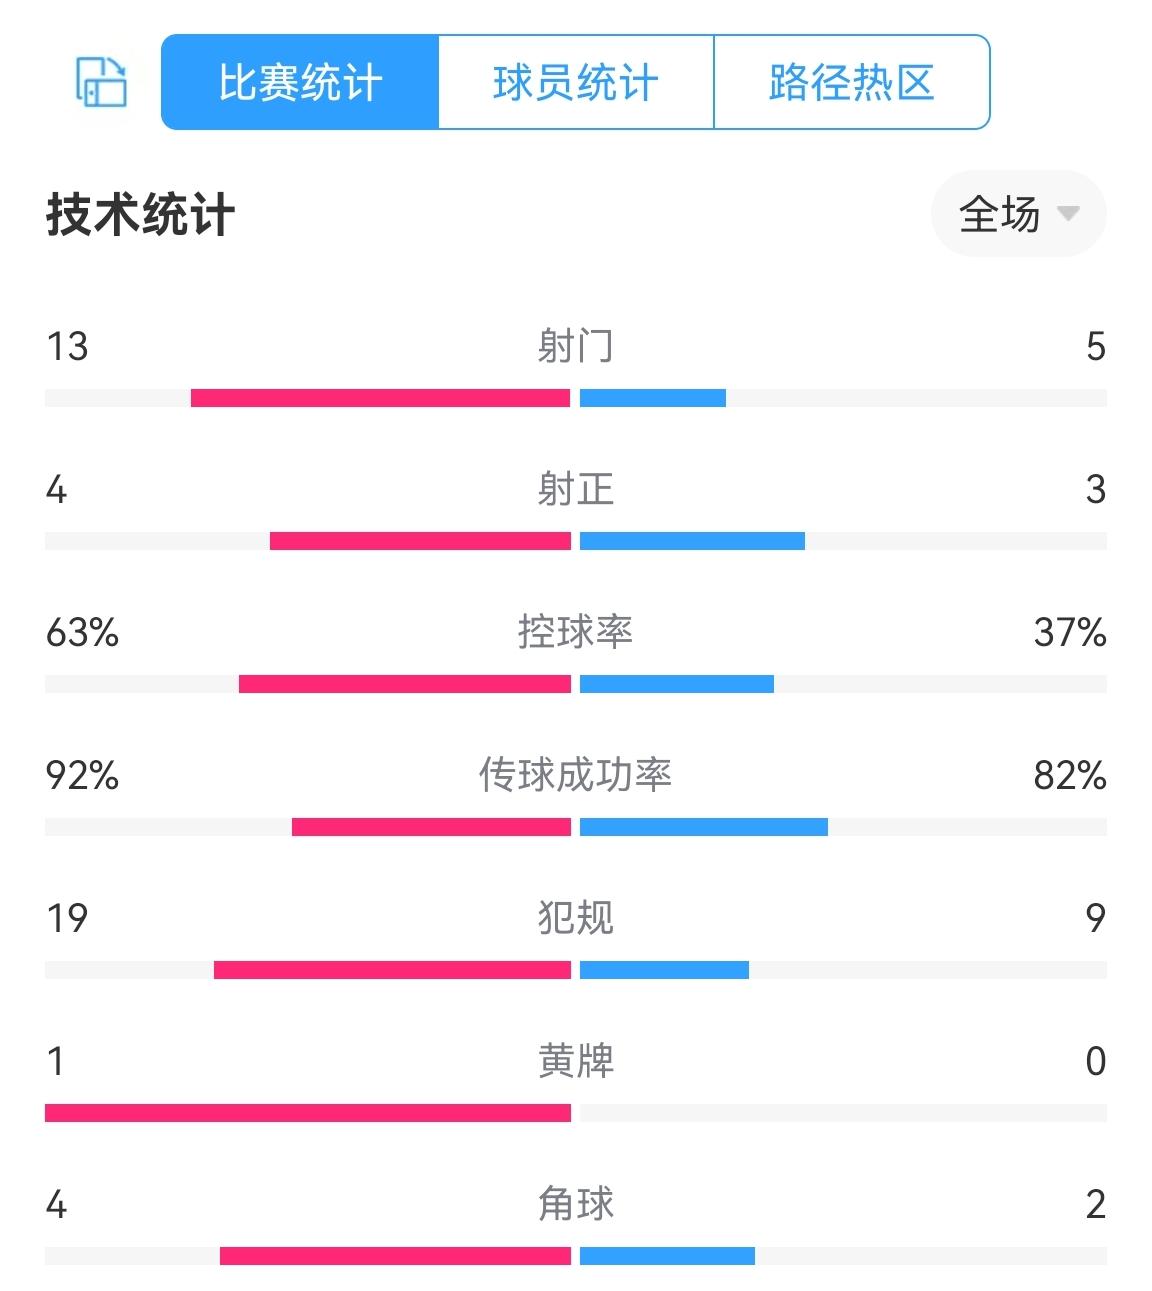Screen dimensions: 1152x1291
Task: Tap the 射正 stat label
Action: (x=575, y=489)
